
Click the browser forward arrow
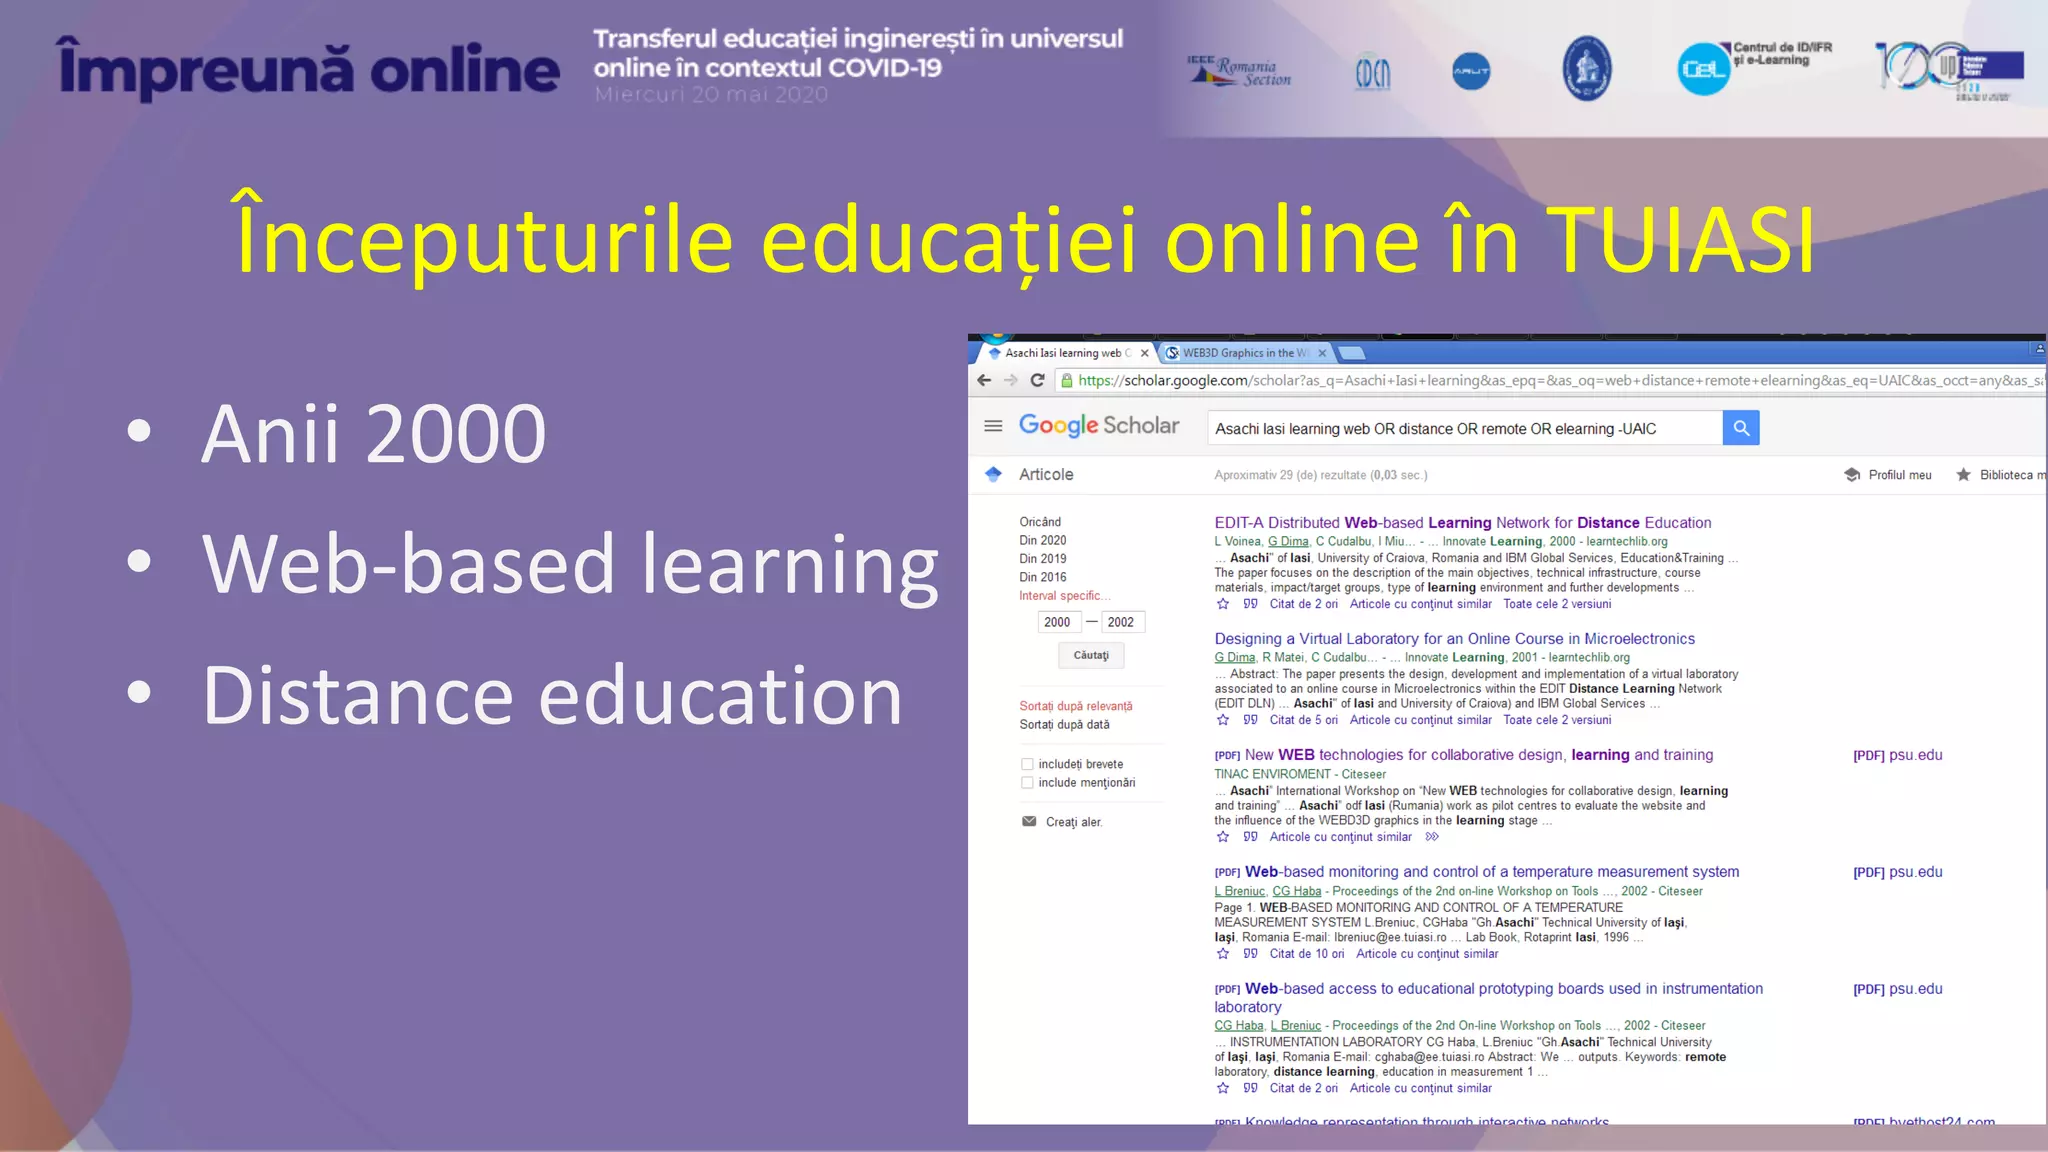click(1011, 380)
